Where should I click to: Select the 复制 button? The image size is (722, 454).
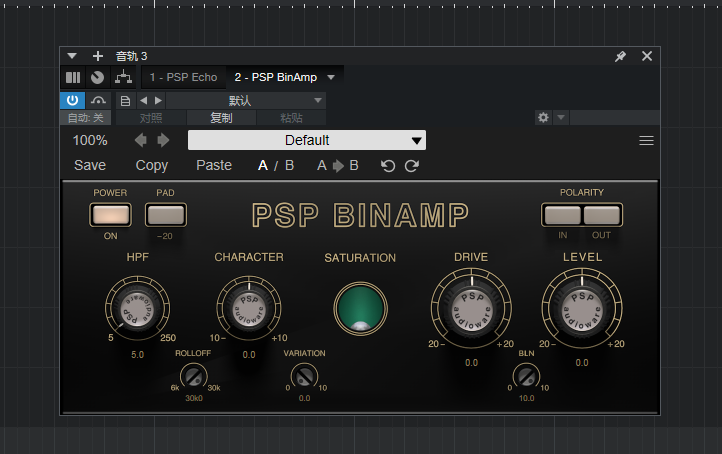tap(221, 118)
